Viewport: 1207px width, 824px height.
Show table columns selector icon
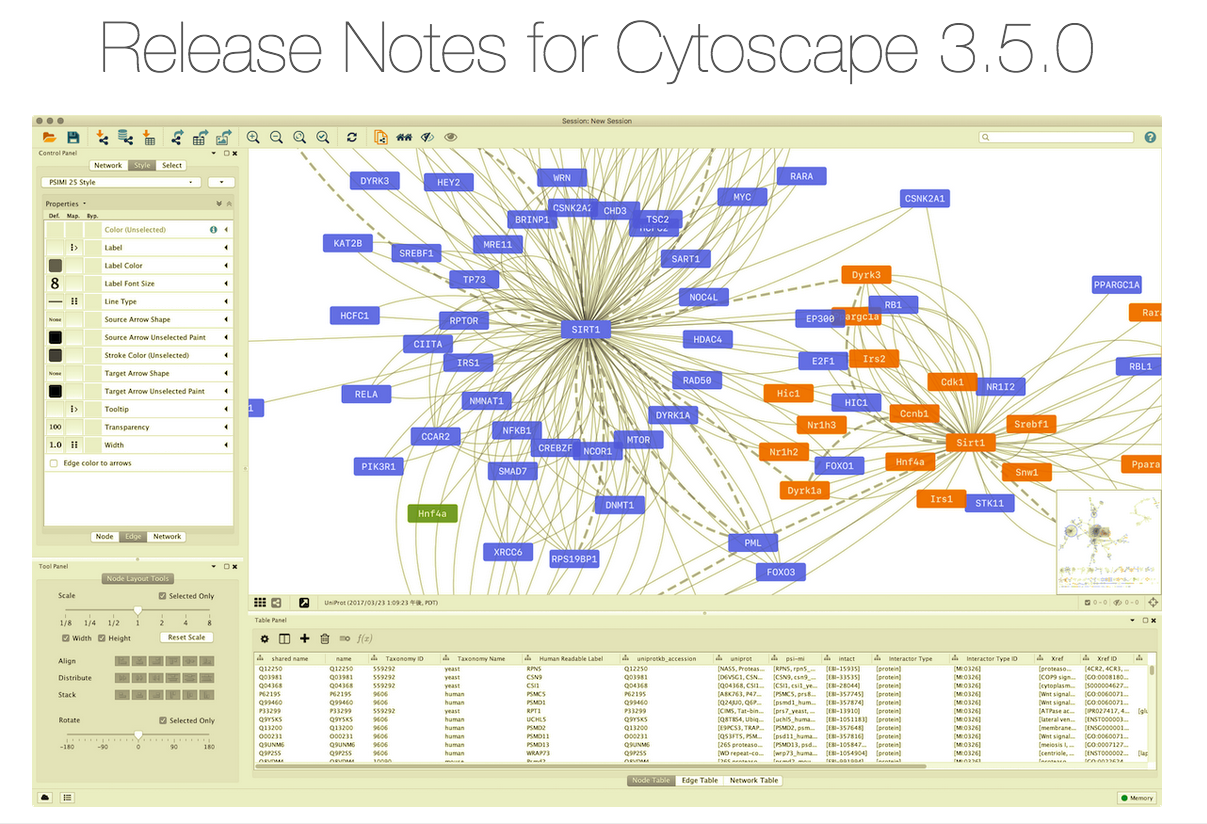(x=284, y=638)
